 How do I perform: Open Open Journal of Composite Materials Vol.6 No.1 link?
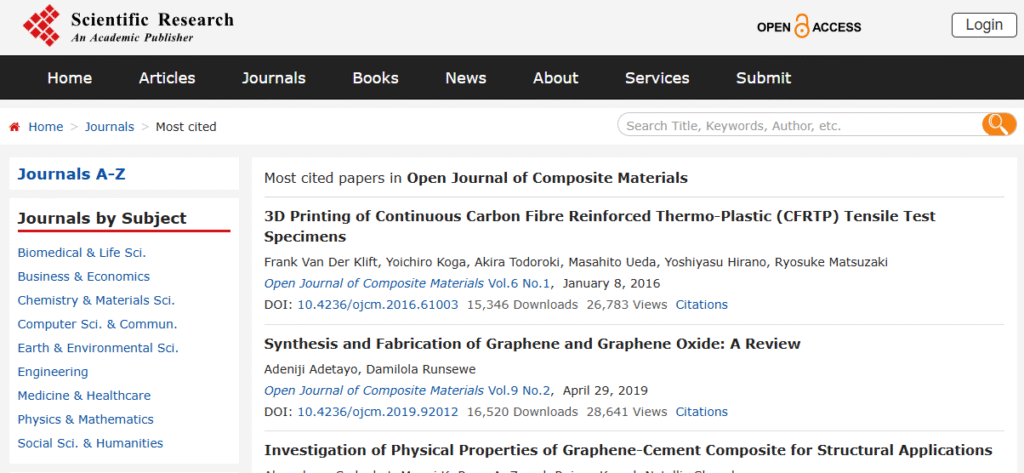click(408, 284)
